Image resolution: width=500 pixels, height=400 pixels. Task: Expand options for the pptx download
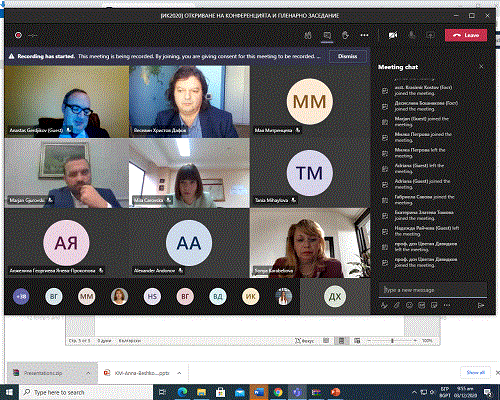179,373
